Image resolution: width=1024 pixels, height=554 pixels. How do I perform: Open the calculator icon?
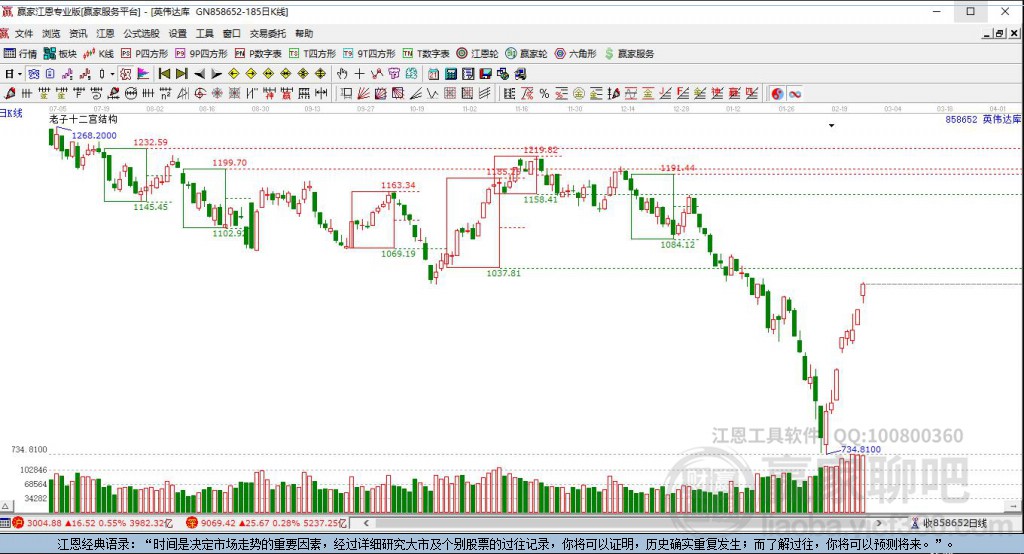[x=451, y=74]
